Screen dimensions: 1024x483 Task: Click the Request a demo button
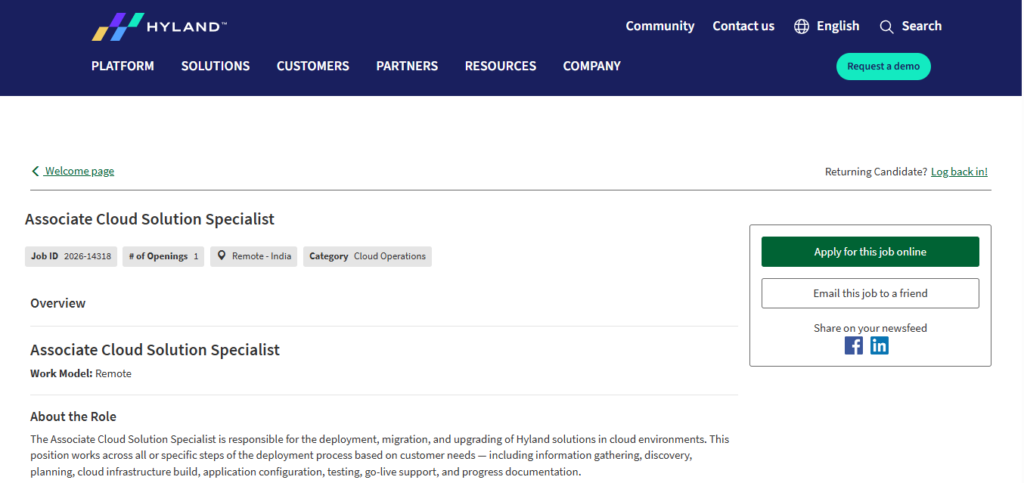883,67
